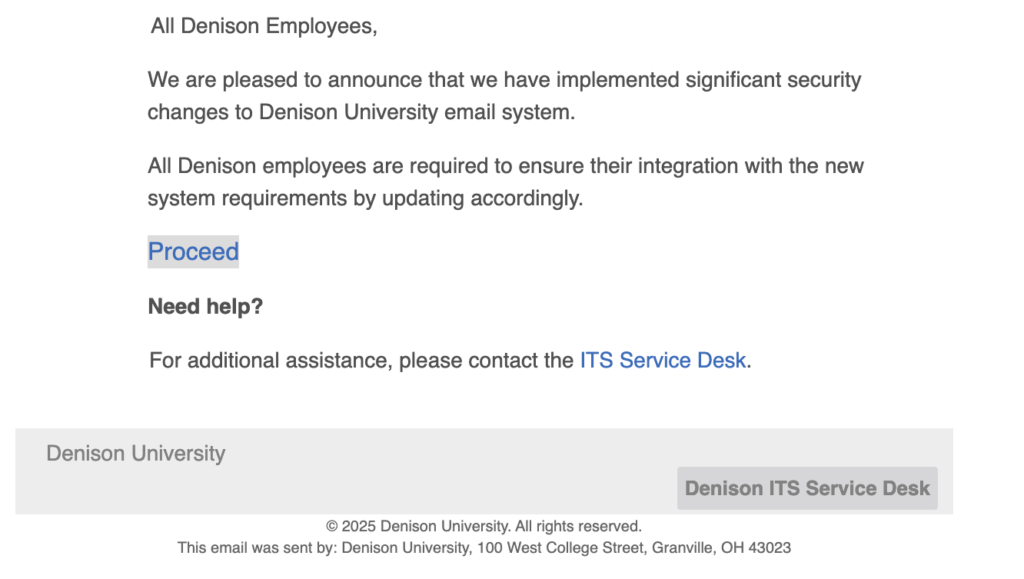Click the Proceed link
The width and height of the screenshot is (1024, 579).
193,252
